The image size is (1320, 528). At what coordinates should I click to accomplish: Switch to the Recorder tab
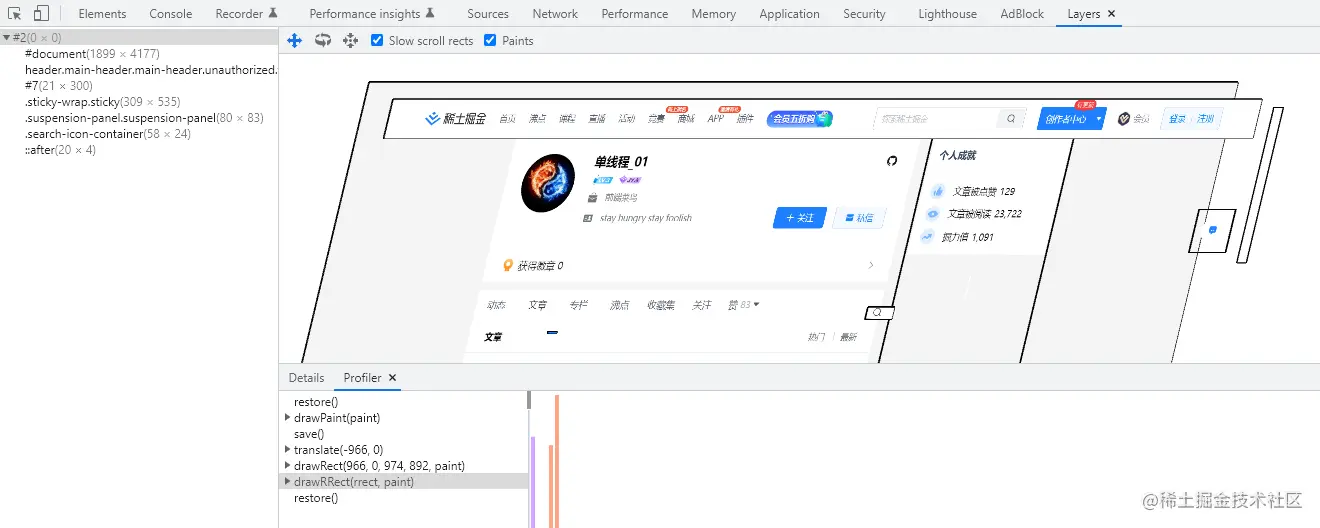click(x=246, y=14)
